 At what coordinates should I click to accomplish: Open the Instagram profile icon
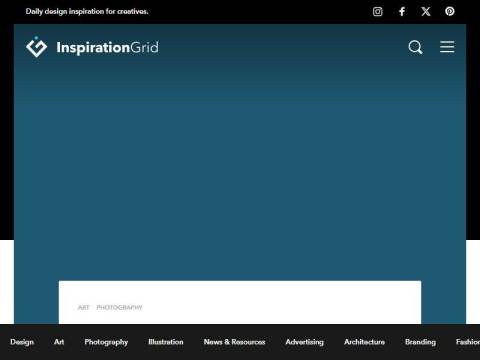tap(377, 12)
